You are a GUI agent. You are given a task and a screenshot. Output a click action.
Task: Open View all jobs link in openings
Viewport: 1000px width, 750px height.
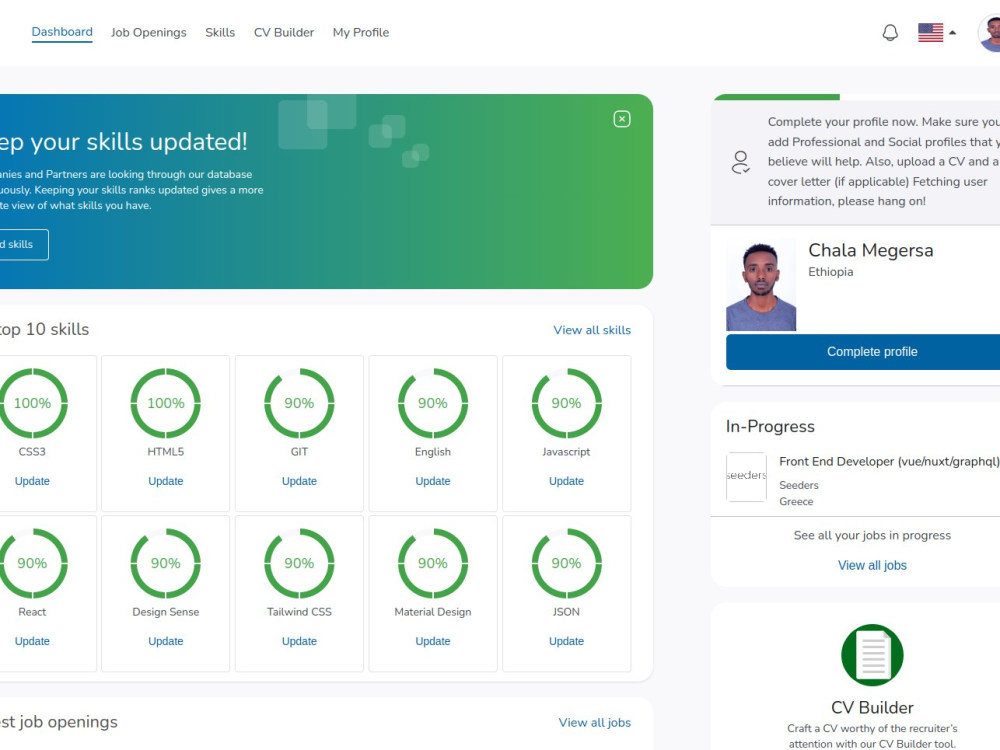594,723
